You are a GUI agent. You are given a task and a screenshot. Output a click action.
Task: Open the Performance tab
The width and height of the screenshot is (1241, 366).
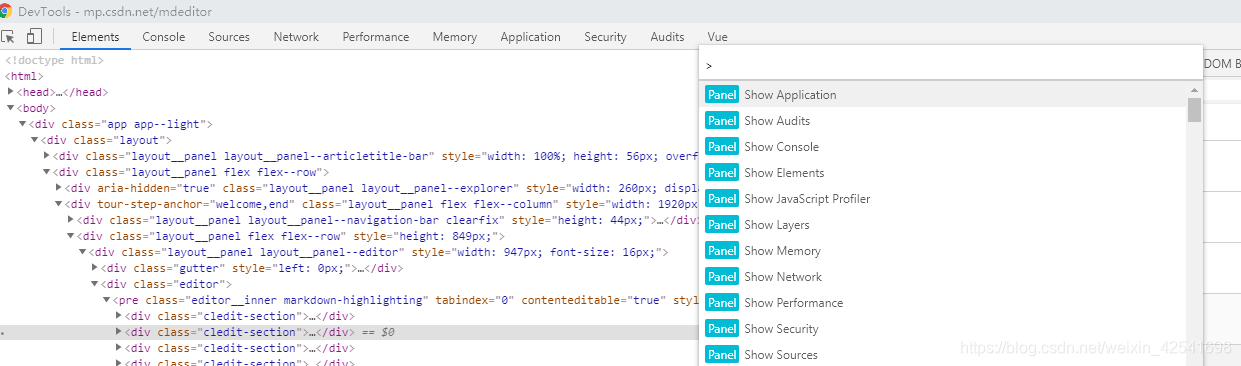(376, 37)
